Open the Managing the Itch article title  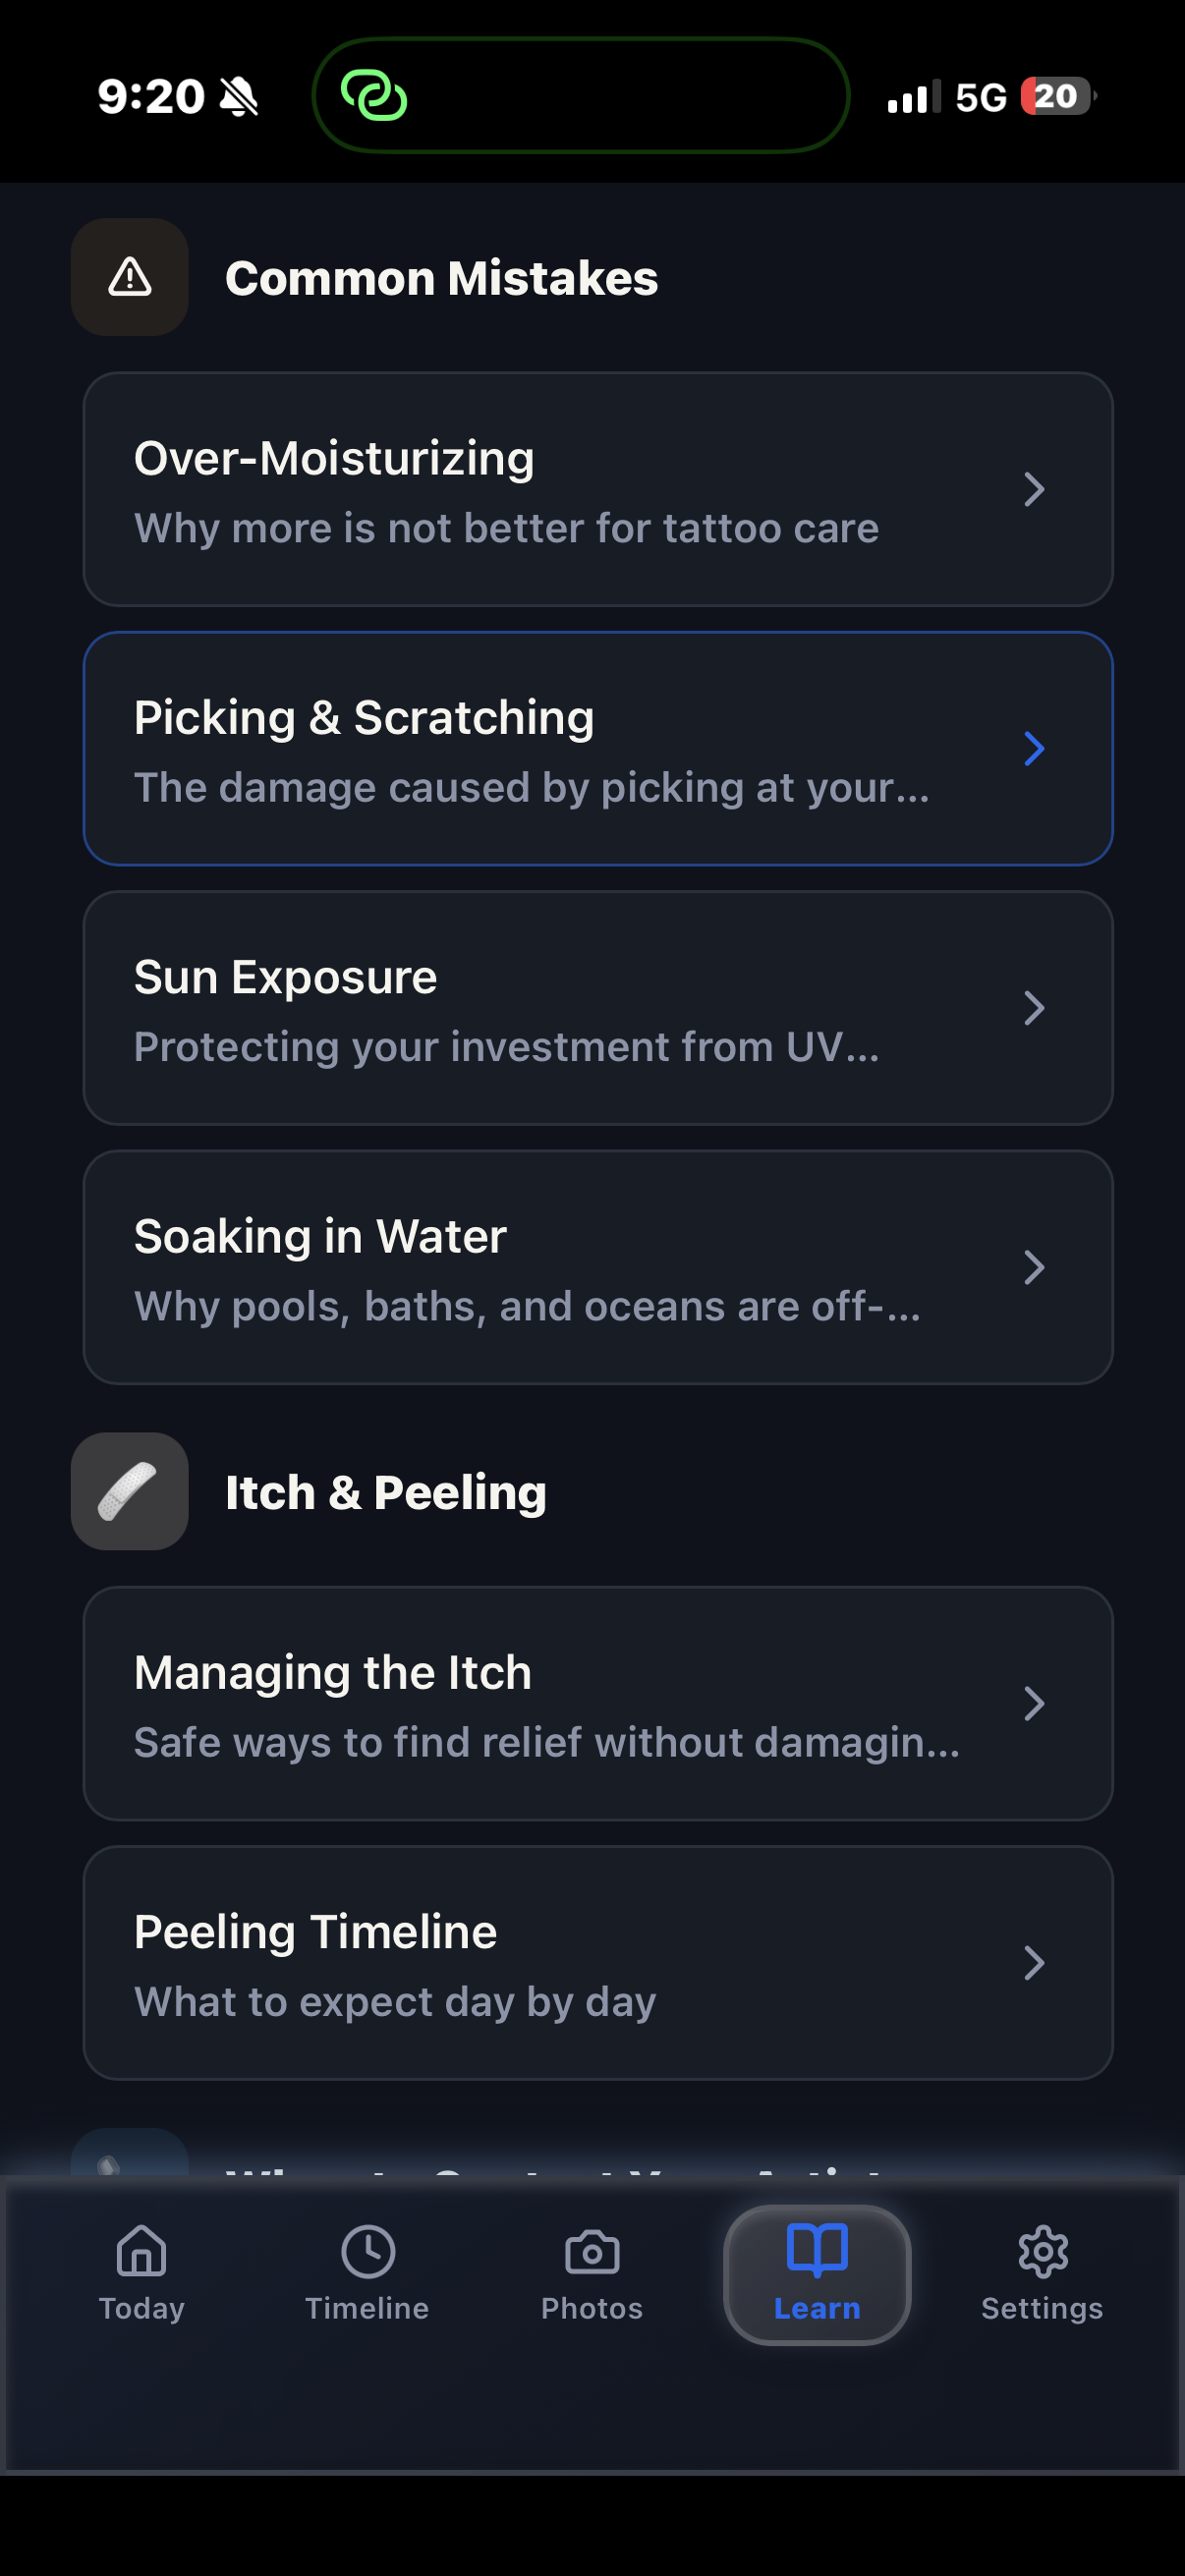coord(333,1673)
